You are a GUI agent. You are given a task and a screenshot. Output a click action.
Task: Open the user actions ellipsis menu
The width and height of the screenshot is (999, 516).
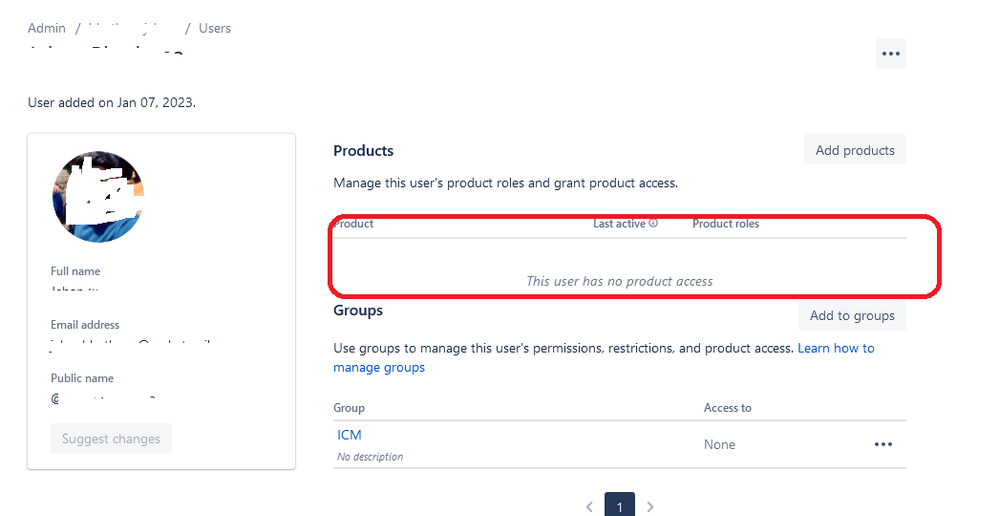click(890, 54)
